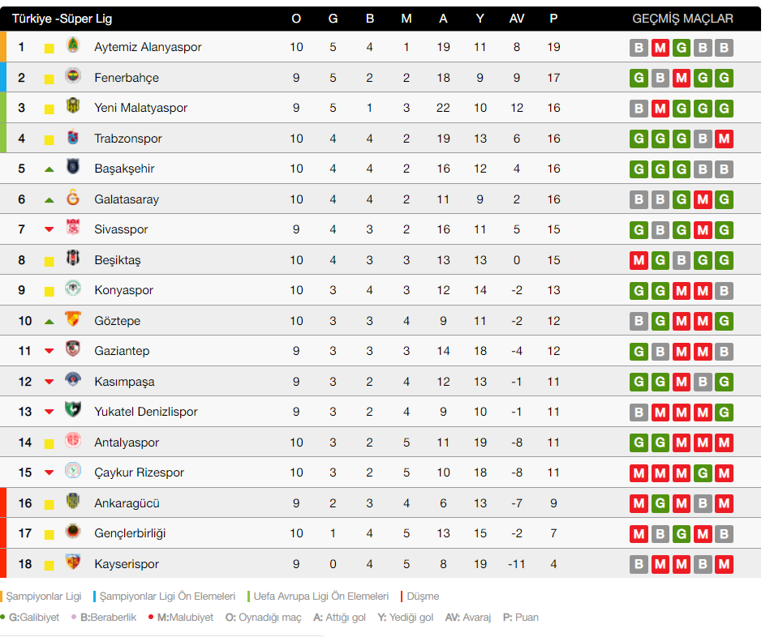
Task: Click Trabzonspor's red M last-match badge
Action: point(724,138)
